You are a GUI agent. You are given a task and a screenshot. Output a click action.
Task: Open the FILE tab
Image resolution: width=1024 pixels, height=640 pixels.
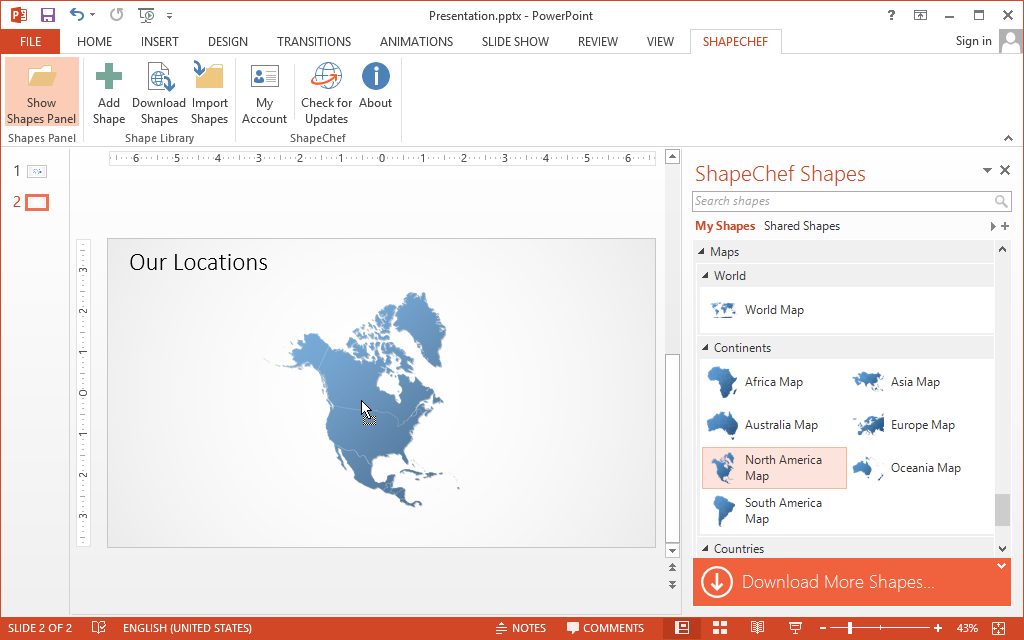click(x=30, y=42)
